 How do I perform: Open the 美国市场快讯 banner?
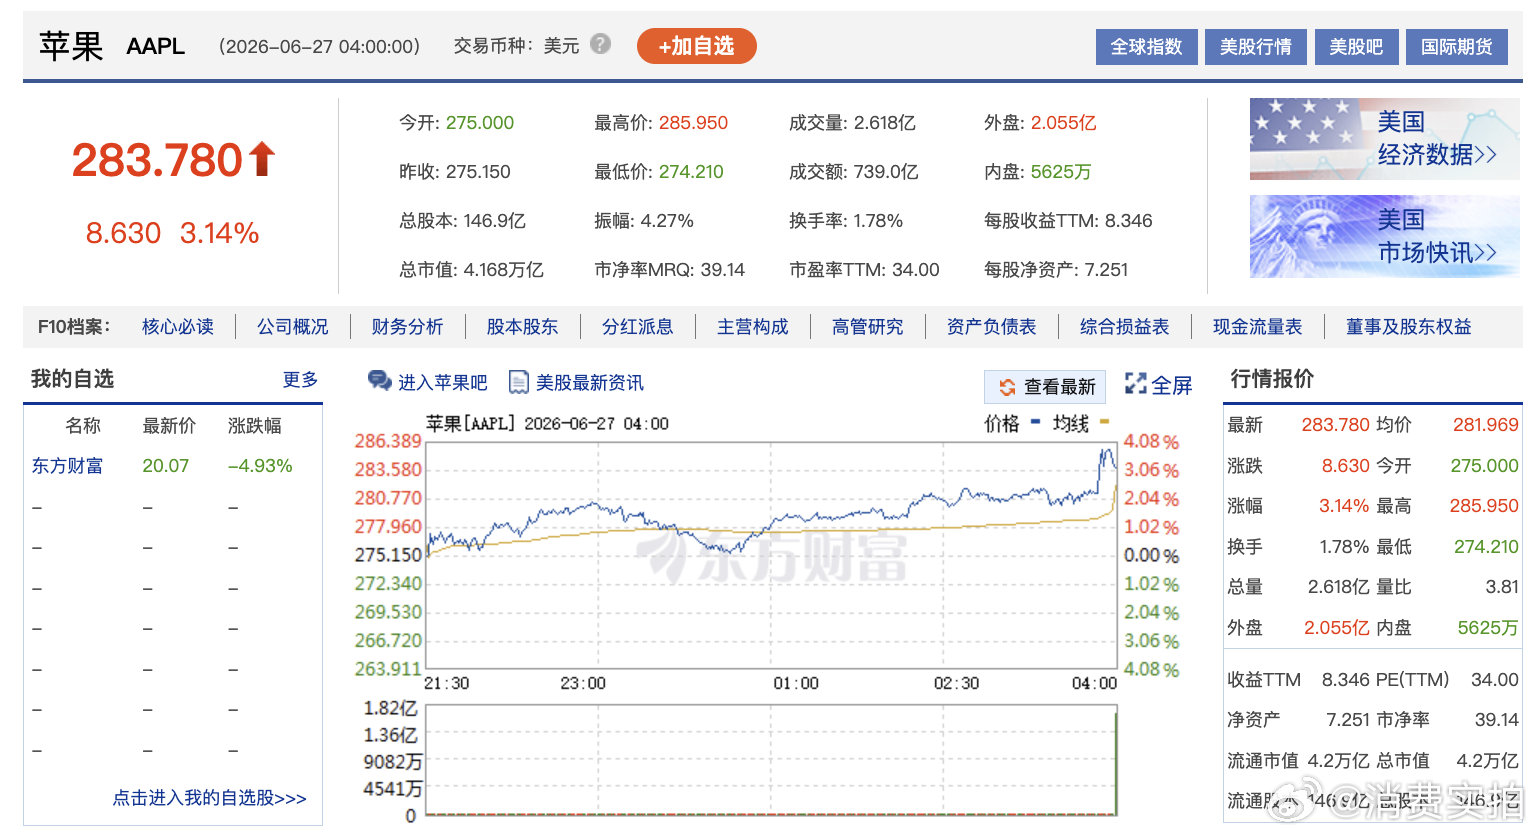point(1384,236)
